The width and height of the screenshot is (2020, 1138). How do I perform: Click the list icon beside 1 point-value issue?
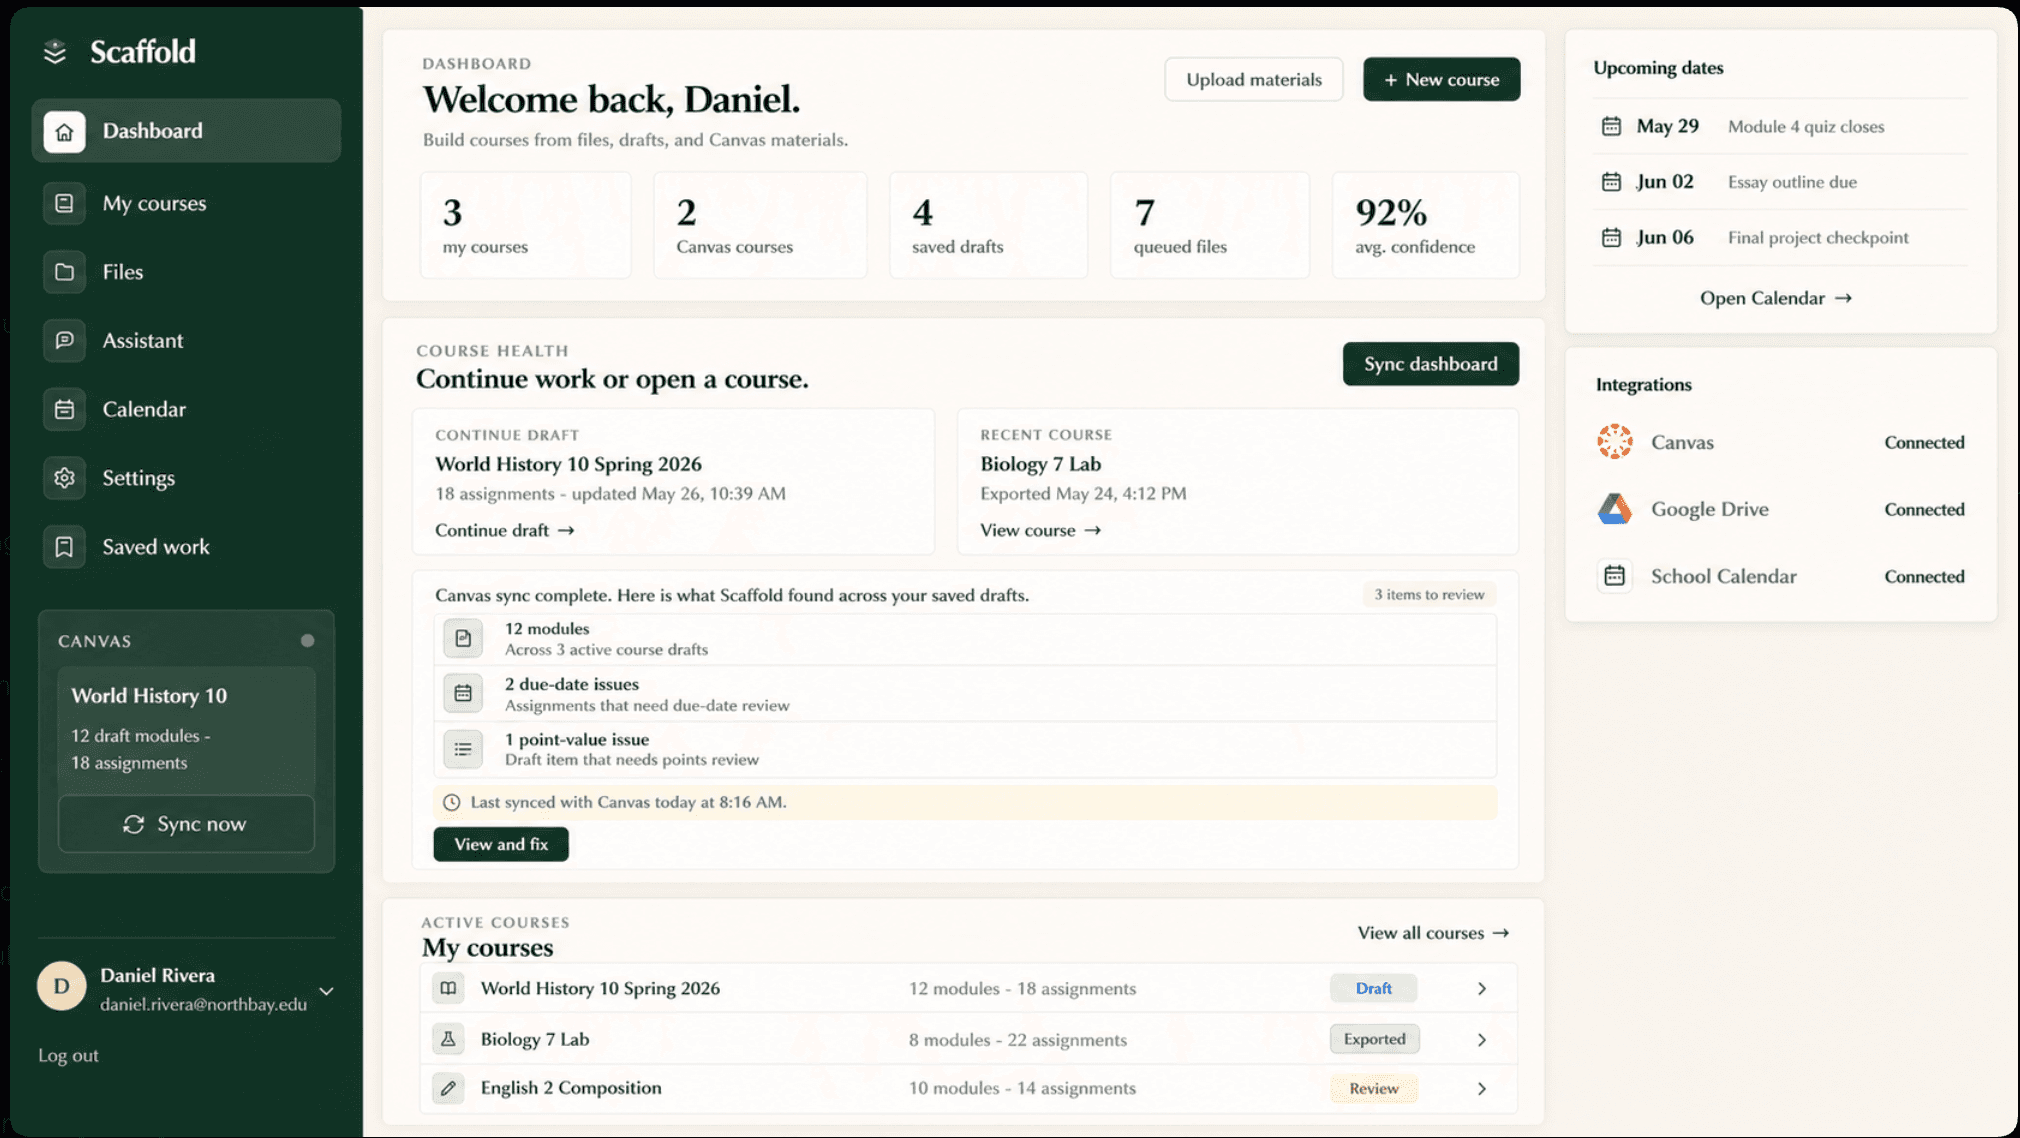[x=463, y=749]
